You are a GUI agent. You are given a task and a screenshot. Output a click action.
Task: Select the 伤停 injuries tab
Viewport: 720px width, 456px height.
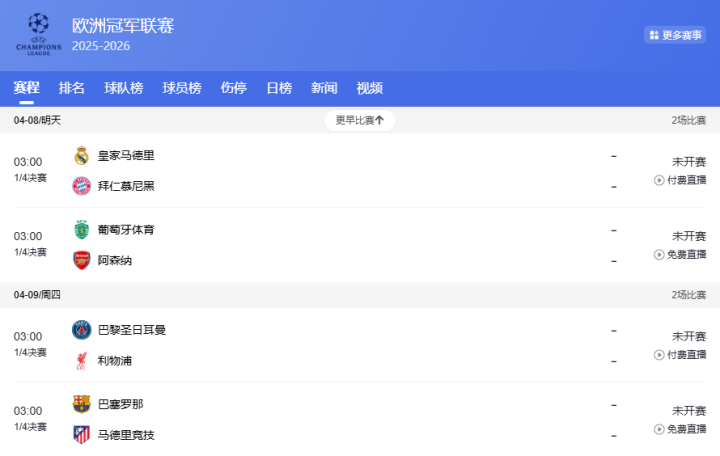point(233,88)
